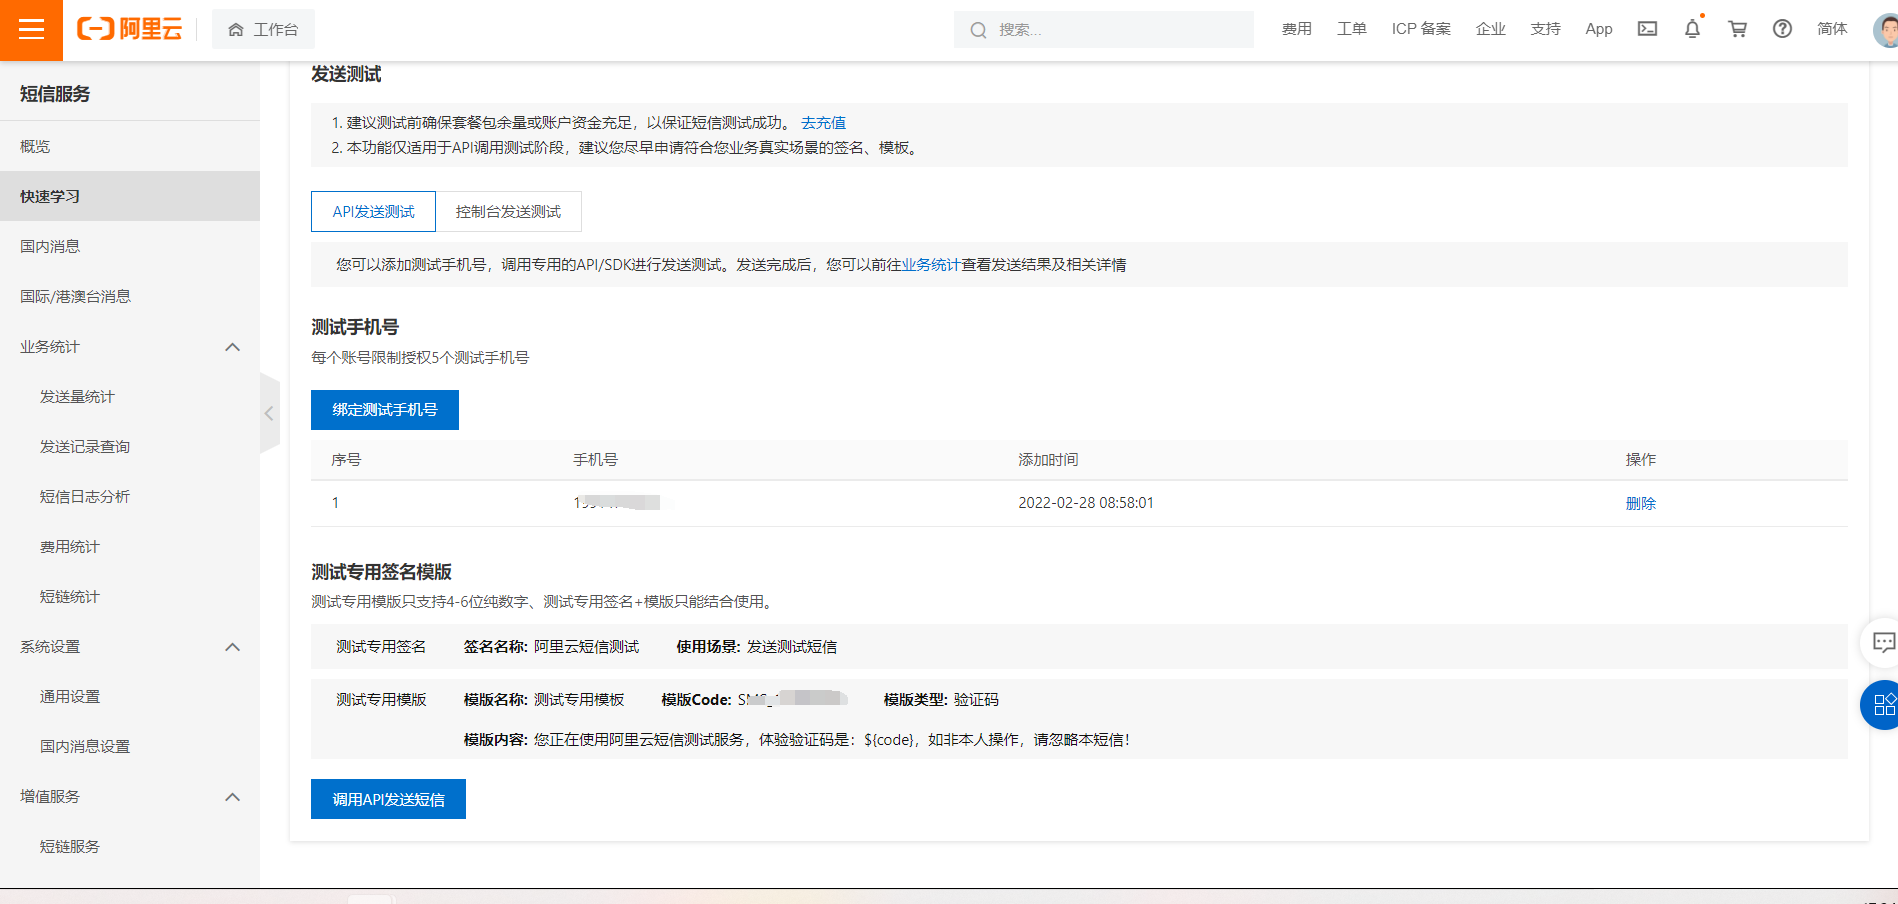Open the shopping cart icon

click(x=1737, y=29)
